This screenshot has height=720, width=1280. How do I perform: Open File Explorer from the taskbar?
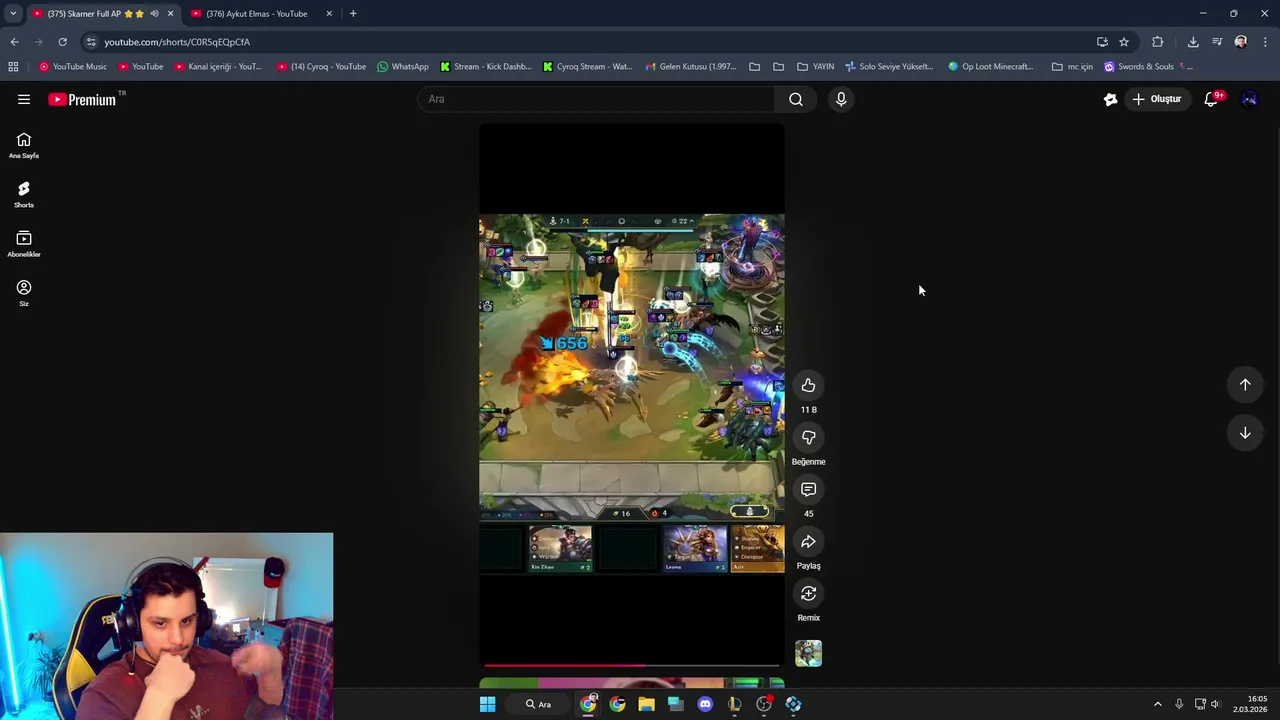646,704
